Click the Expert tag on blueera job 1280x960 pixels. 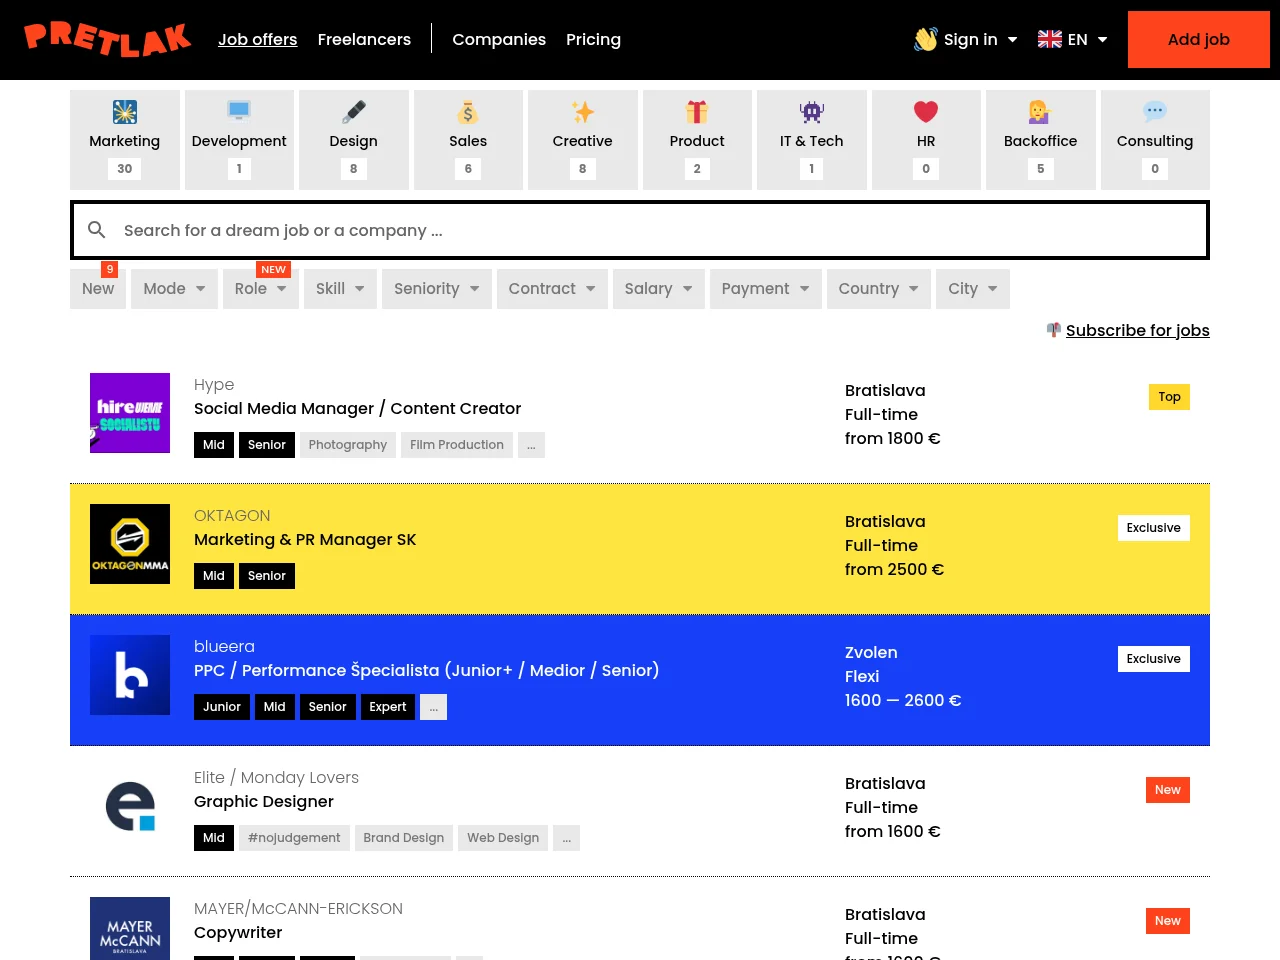coord(388,707)
